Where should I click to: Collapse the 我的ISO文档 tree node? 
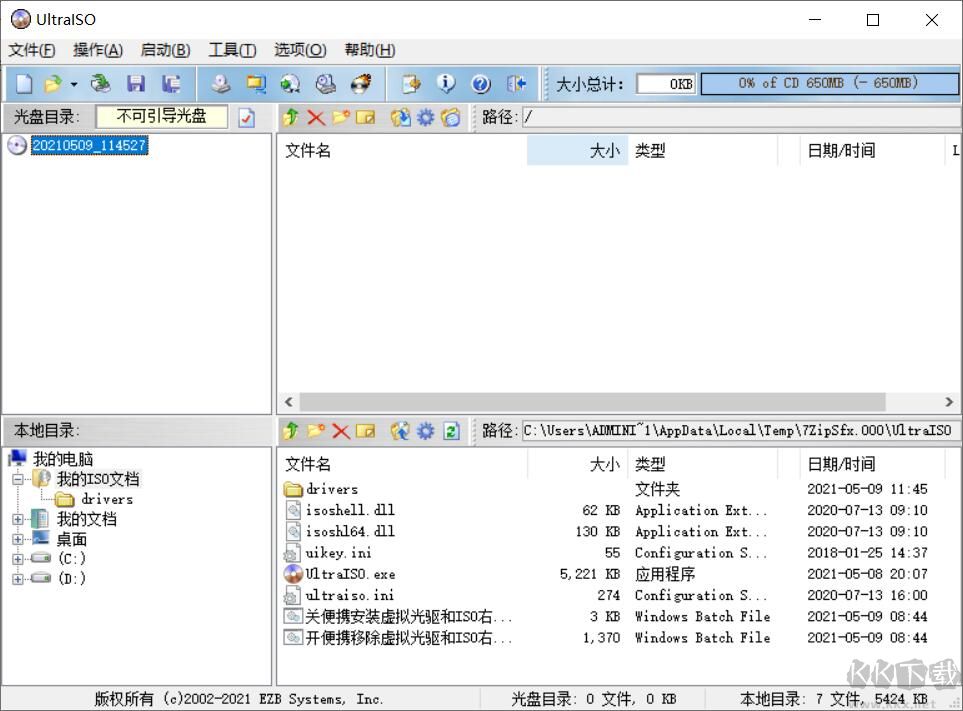point(17,480)
